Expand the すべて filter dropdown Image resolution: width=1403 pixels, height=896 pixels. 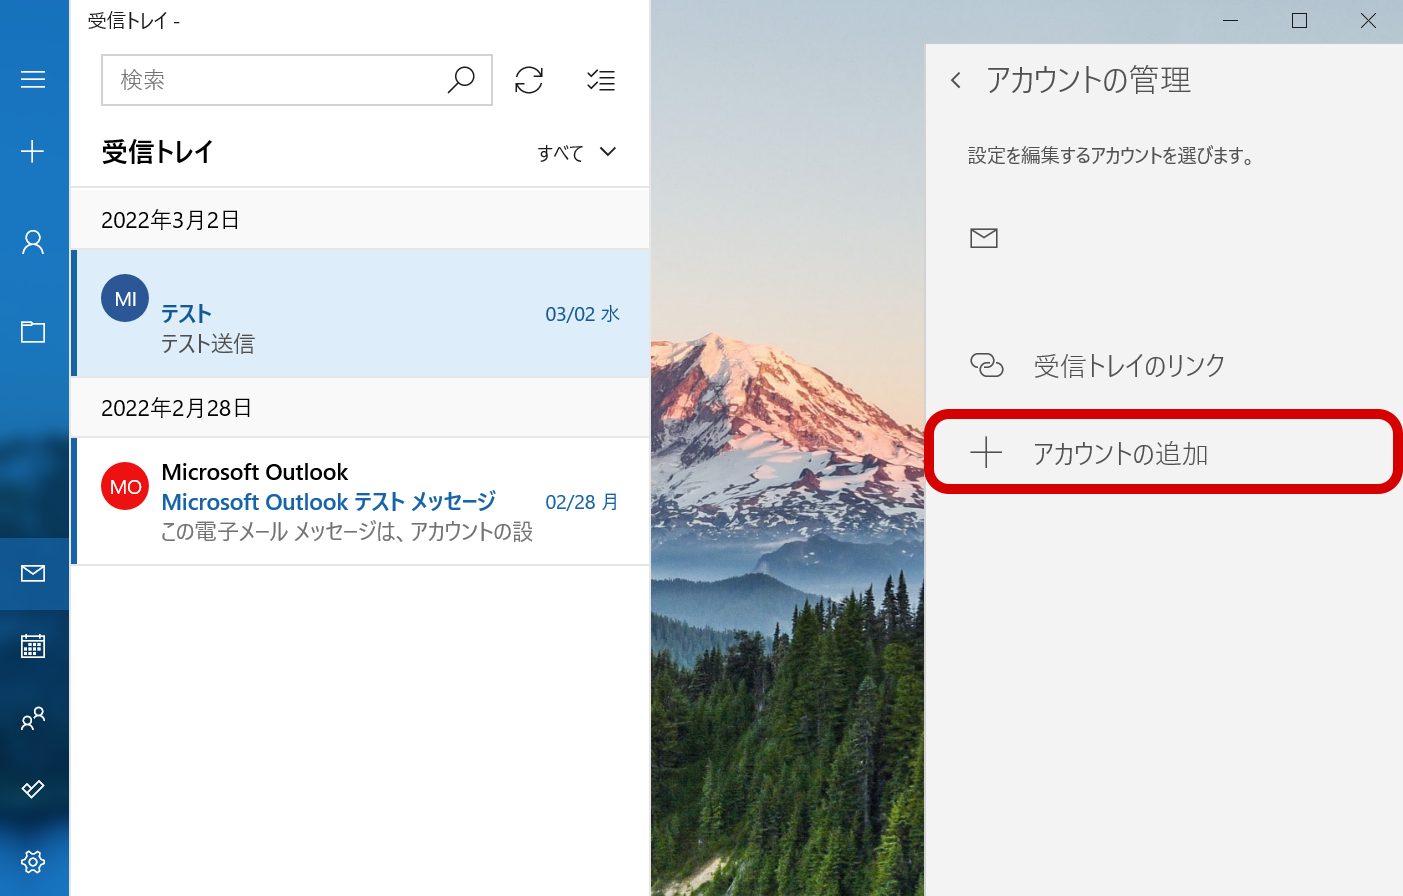coord(577,152)
